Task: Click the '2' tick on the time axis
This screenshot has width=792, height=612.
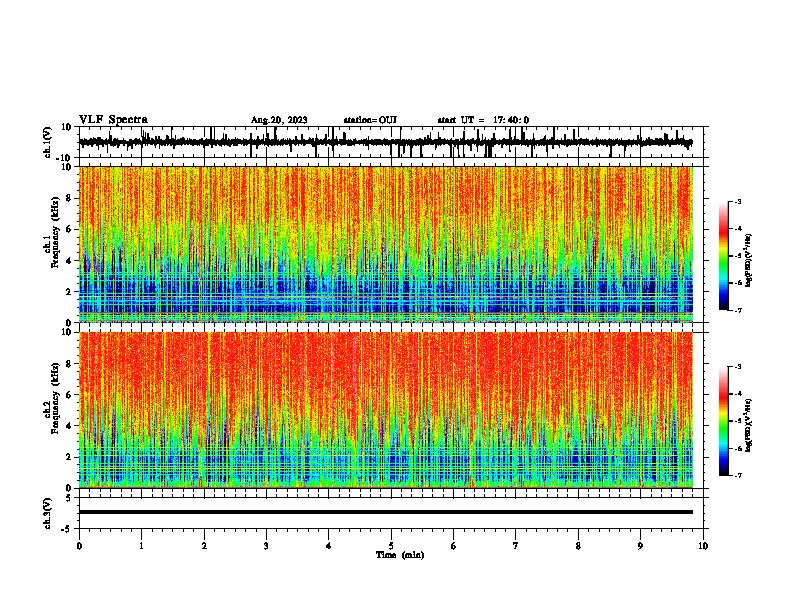Action: click(x=204, y=546)
